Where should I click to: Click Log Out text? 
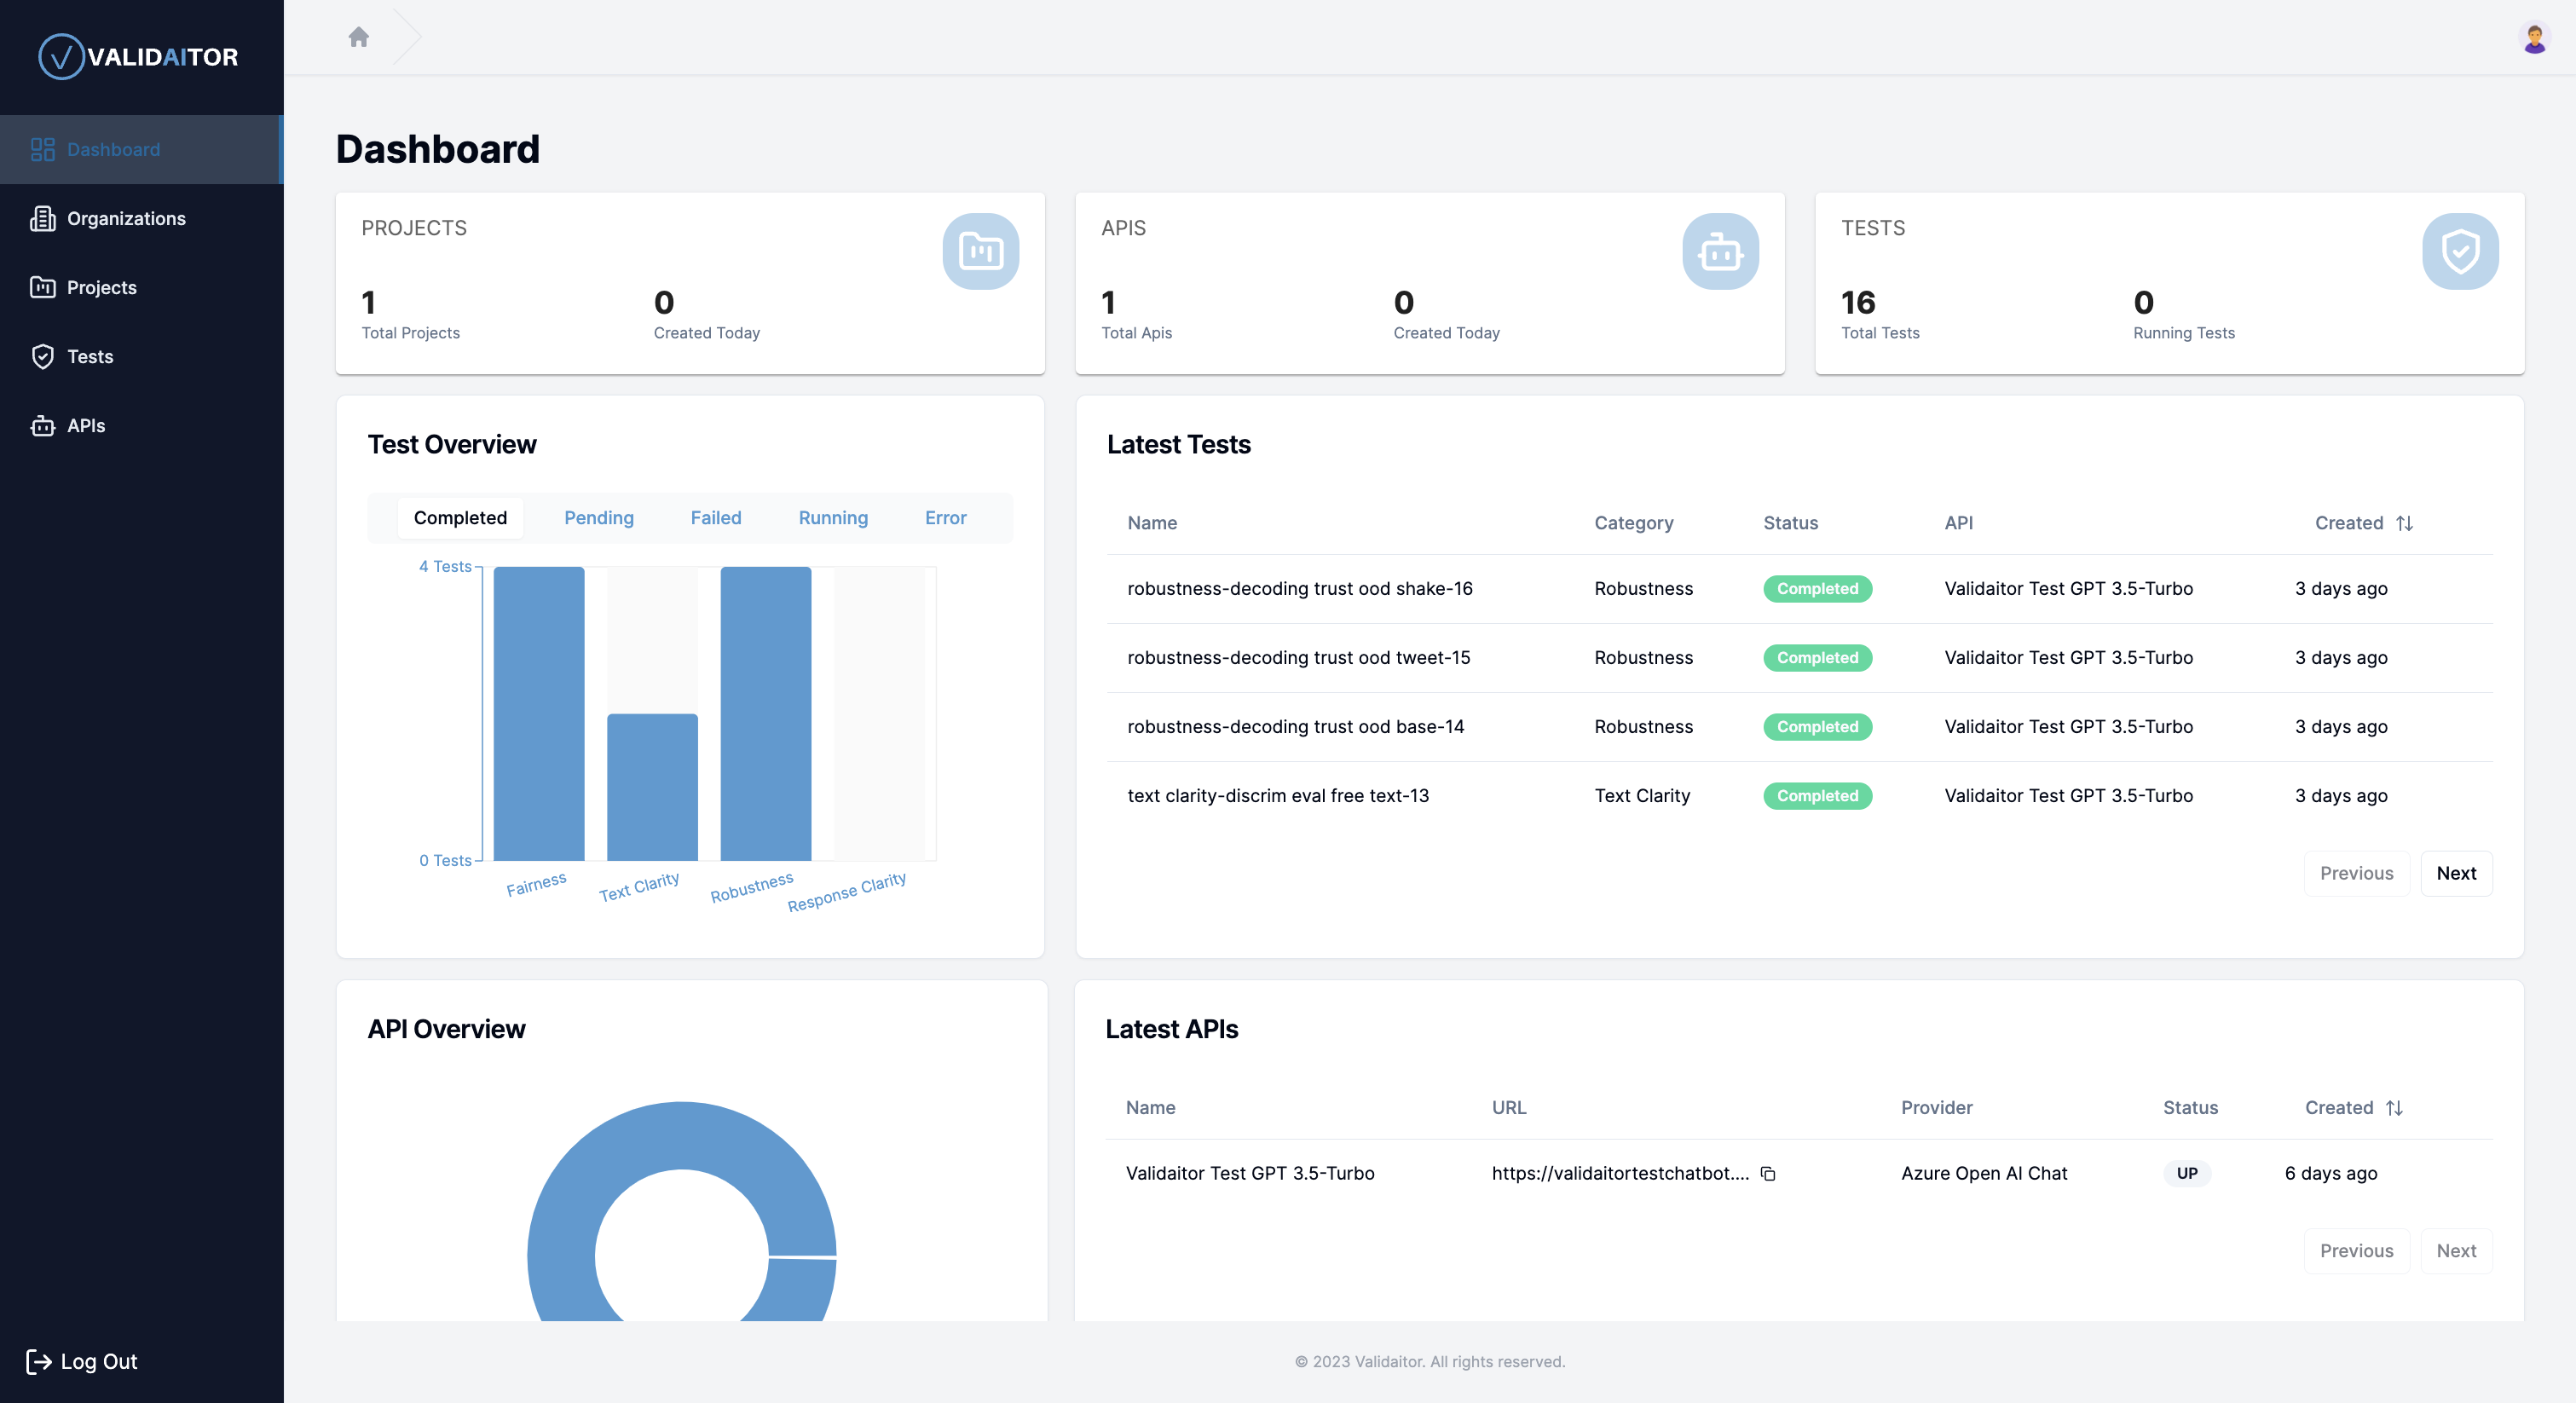pos(99,1361)
